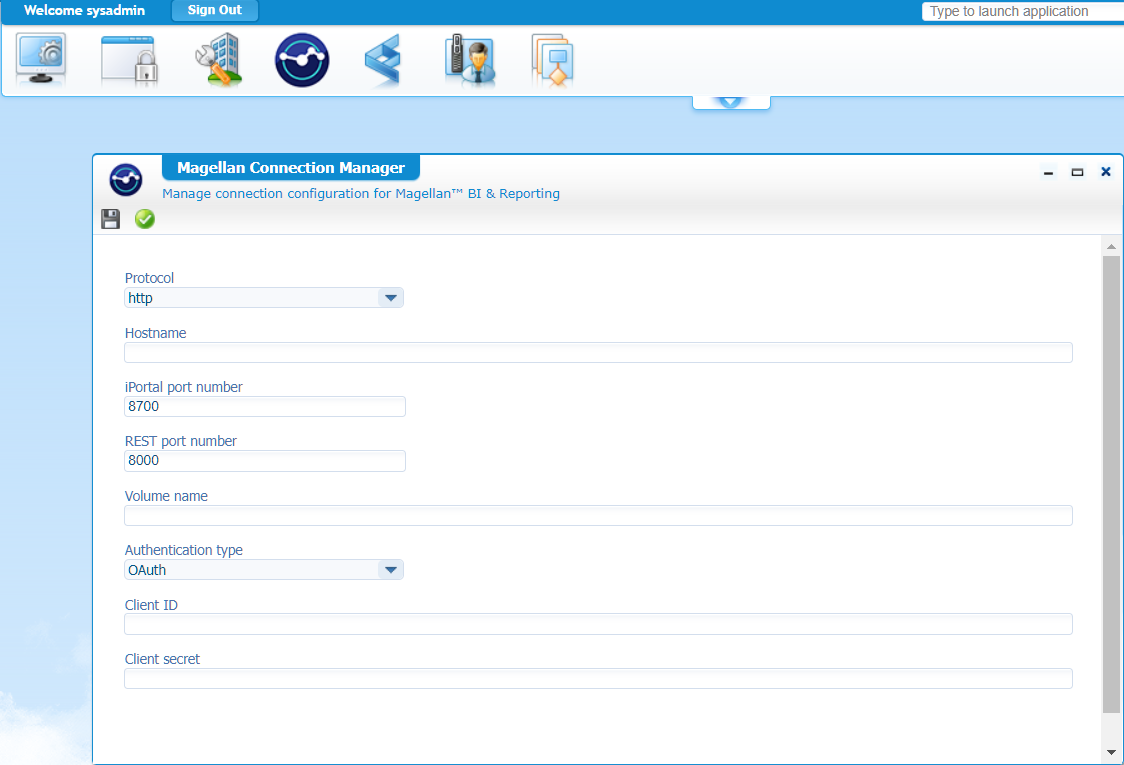Open the Authentication type dropdown
This screenshot has height=765, width=1124.
coord(390,570)
